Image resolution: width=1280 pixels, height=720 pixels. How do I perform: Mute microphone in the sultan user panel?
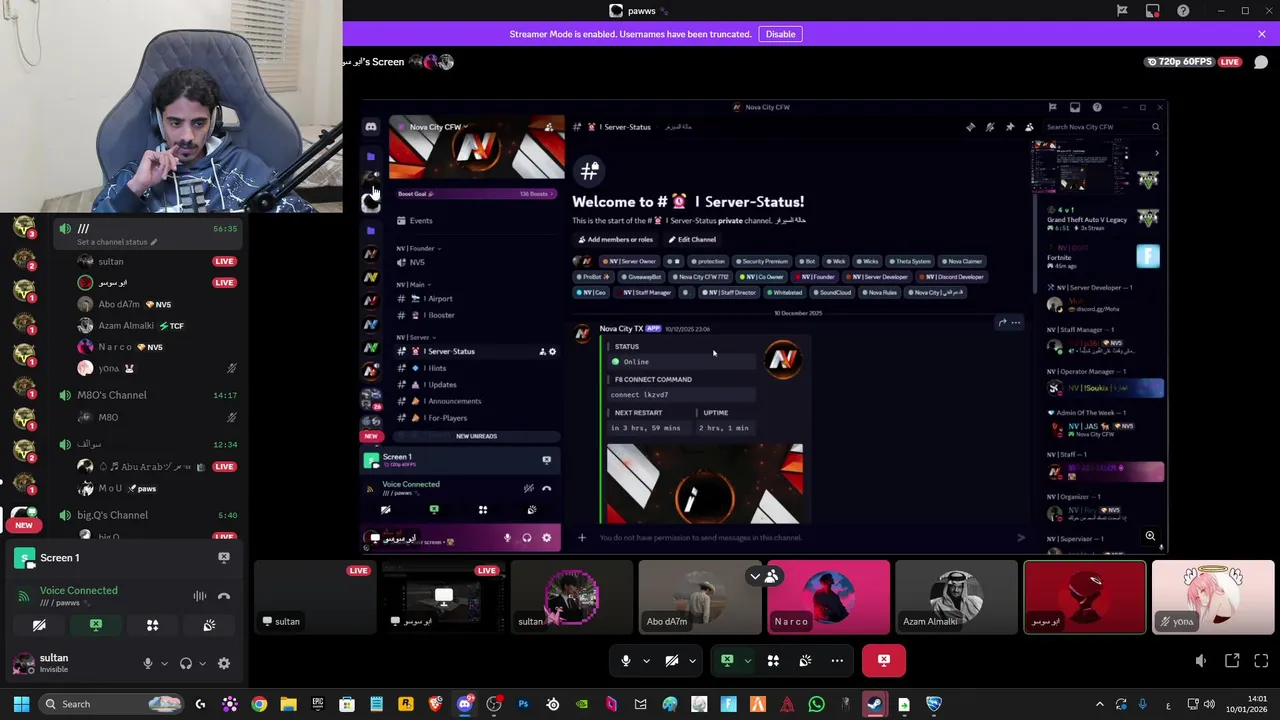pyautogui.click(x=148, y=663)
